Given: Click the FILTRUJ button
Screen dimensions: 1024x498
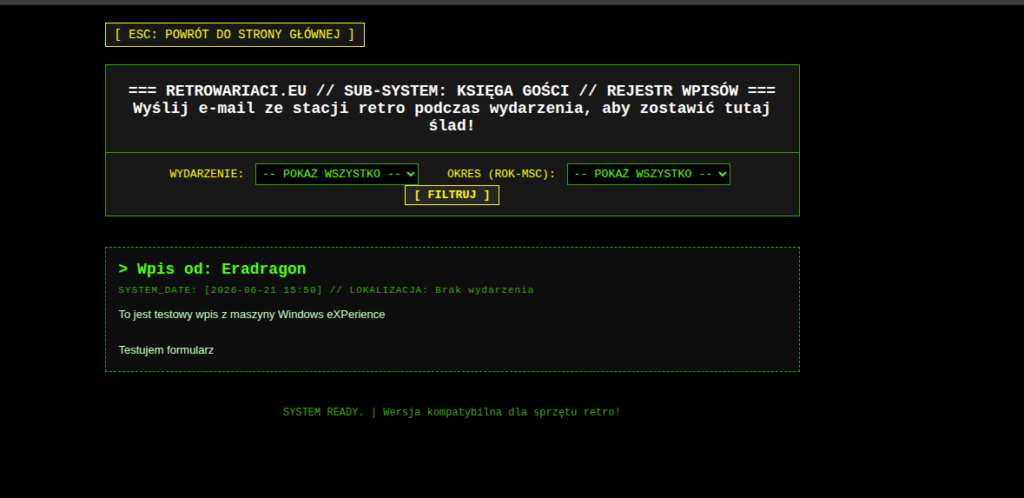Looking at the screenshot, I should click(x=452, y=195).
